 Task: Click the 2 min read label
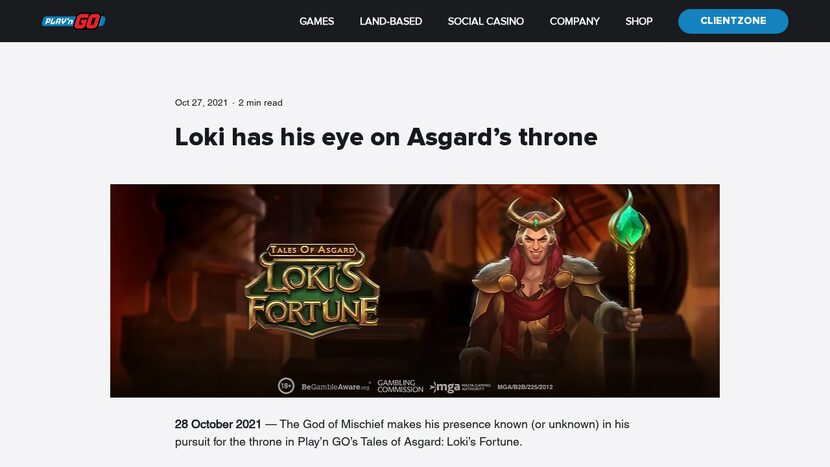[261, 103]
